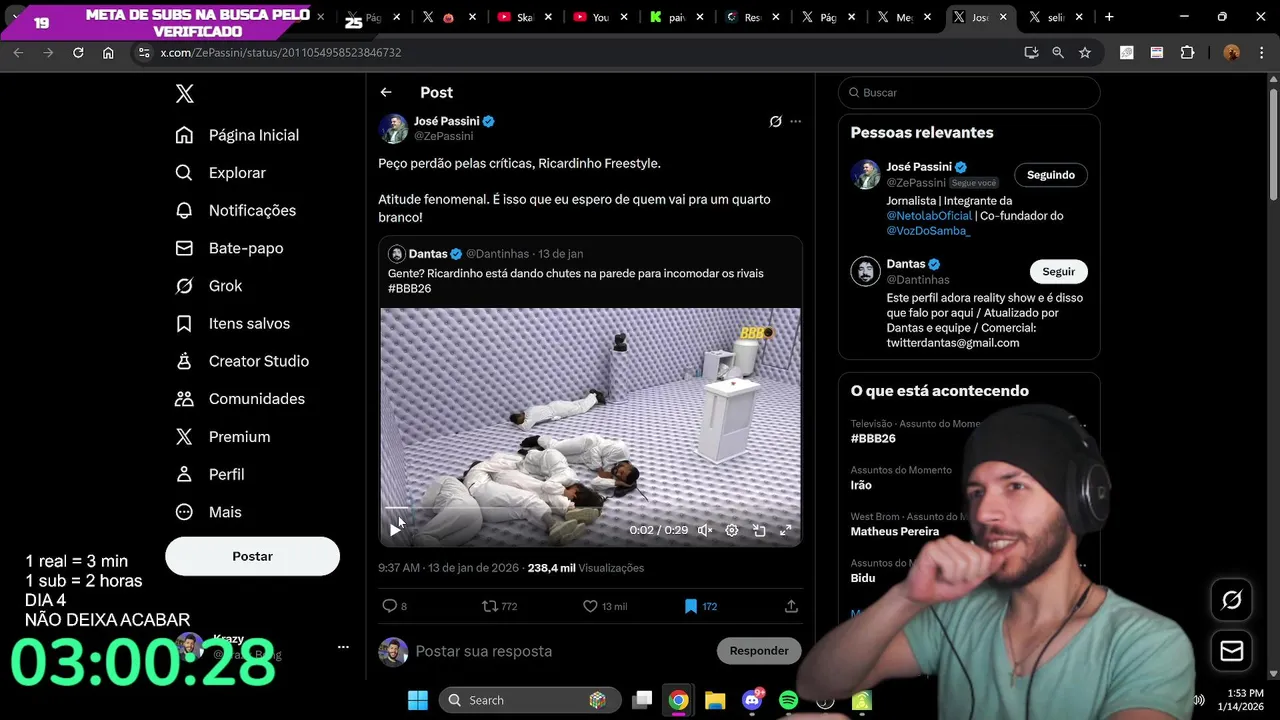Open floating messages envelope button

[1232, 651]
